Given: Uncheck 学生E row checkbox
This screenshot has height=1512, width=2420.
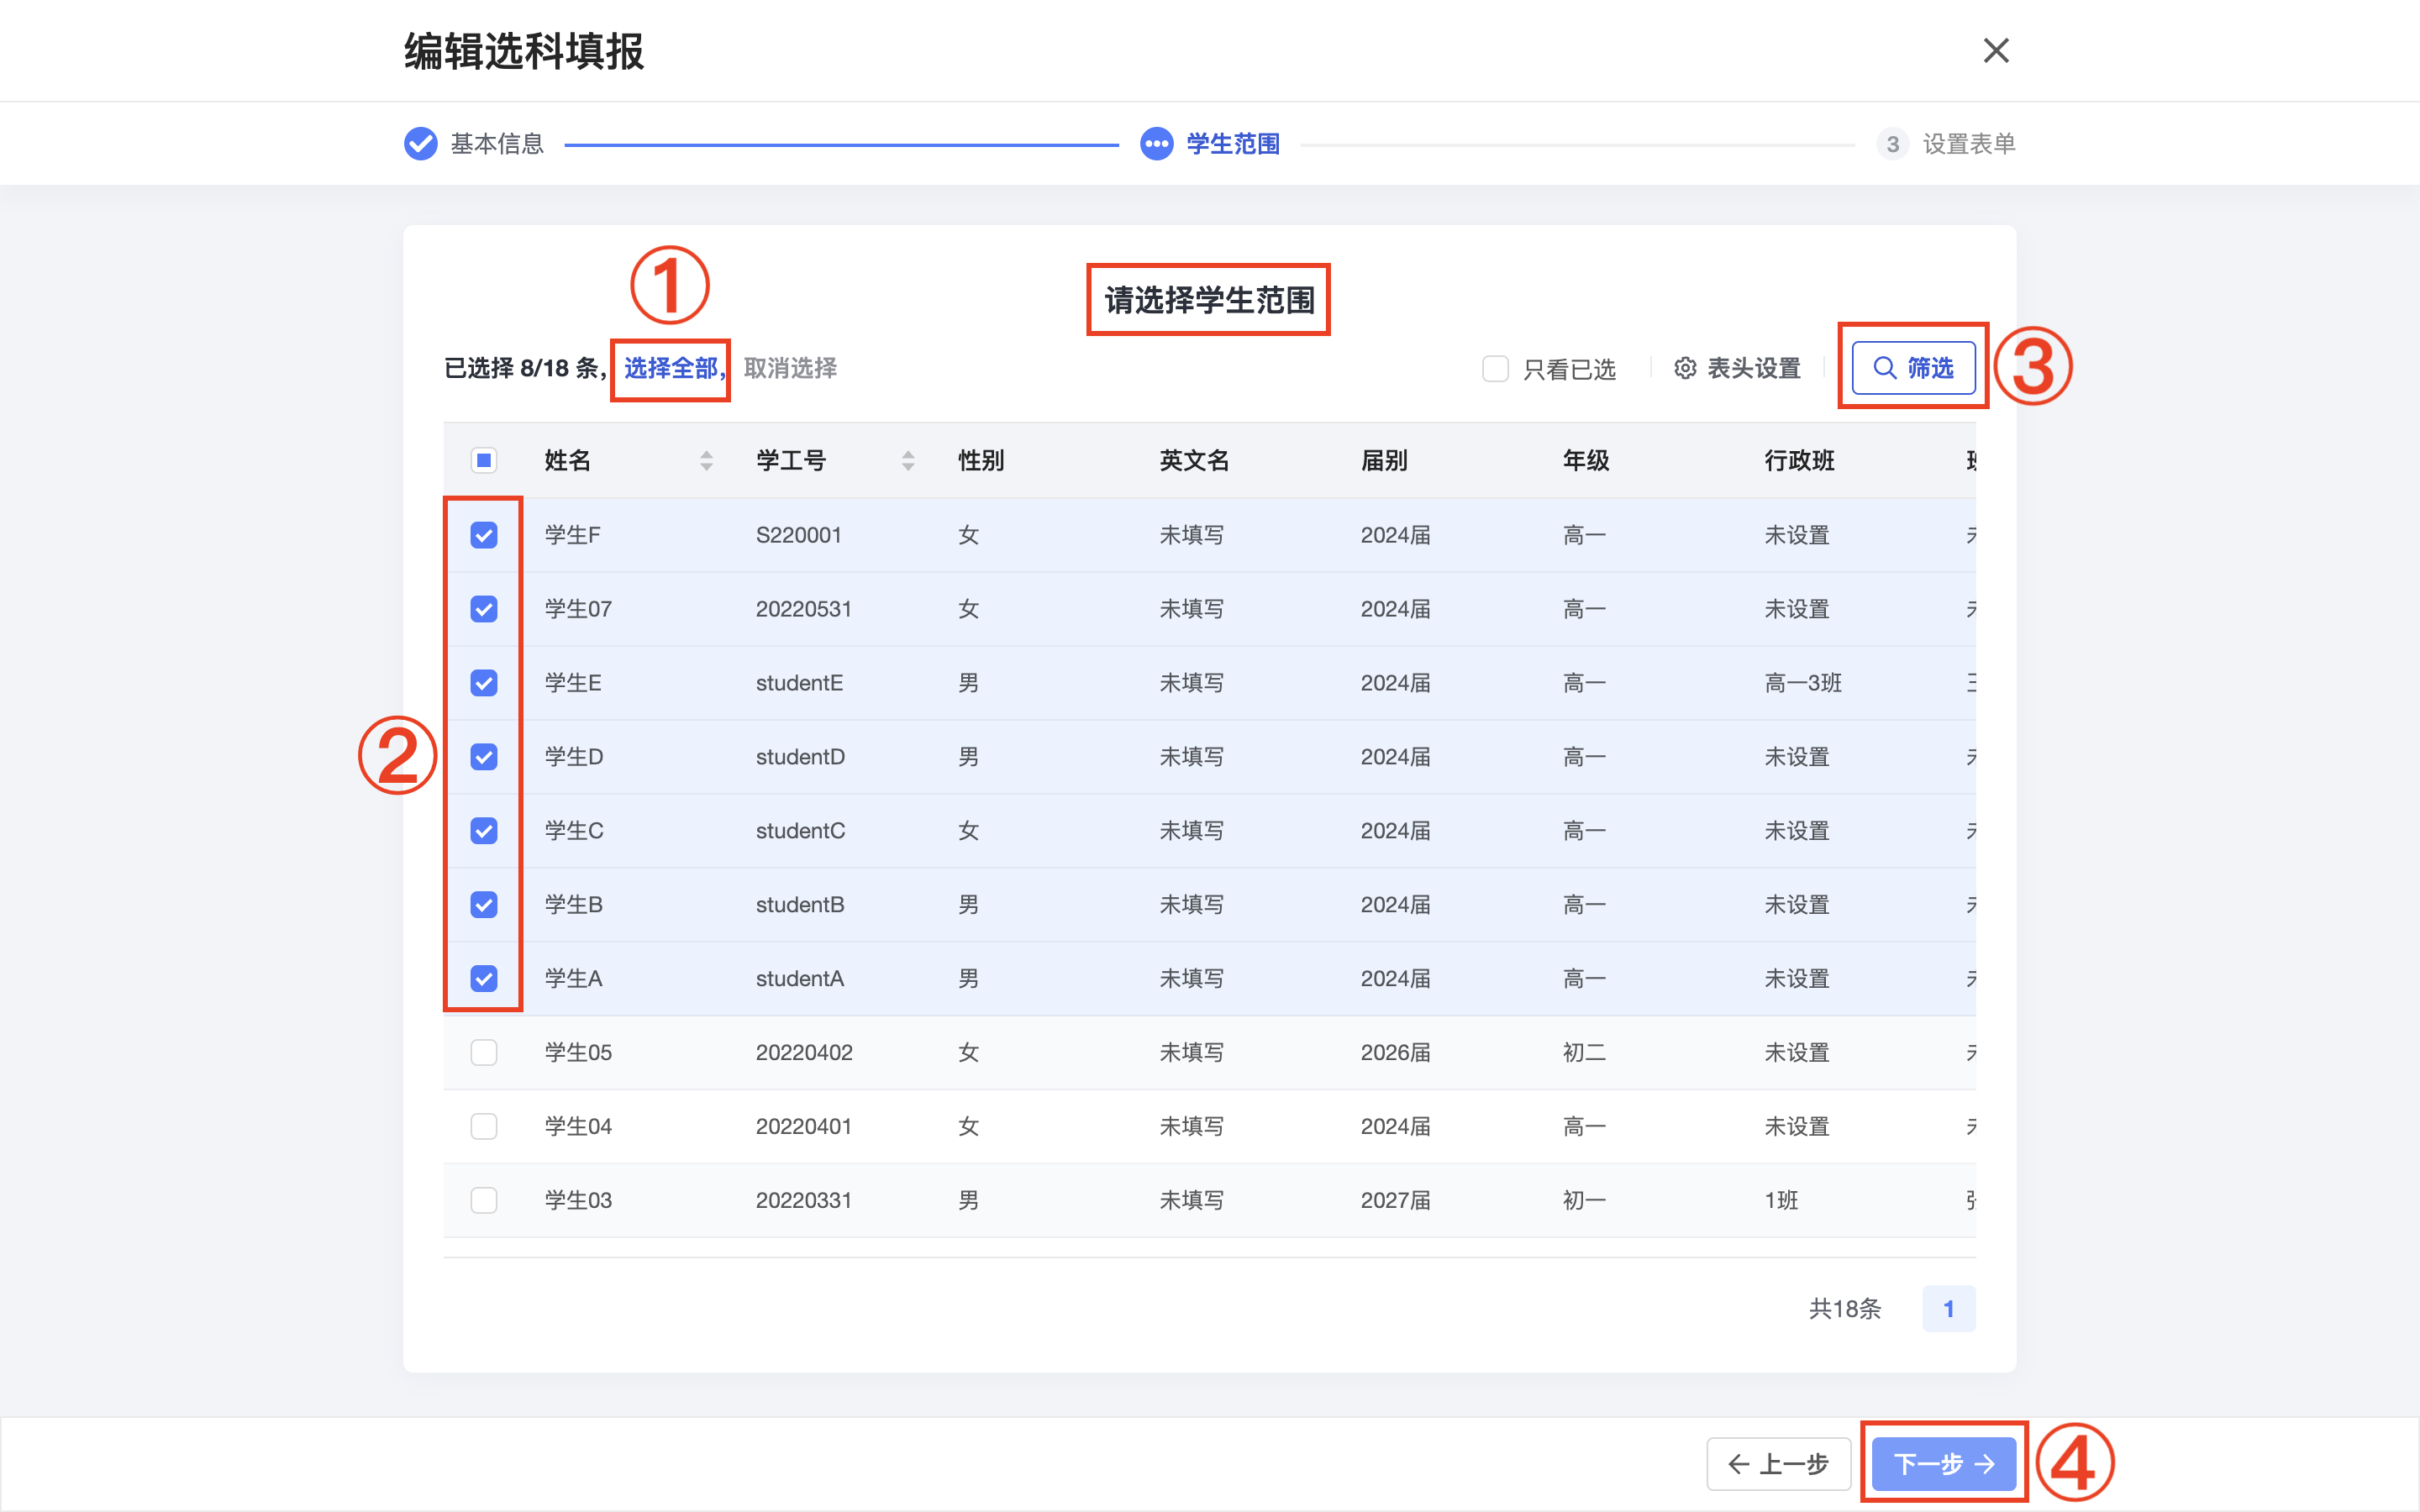Looking at the screenshot, I should [484, 683].
